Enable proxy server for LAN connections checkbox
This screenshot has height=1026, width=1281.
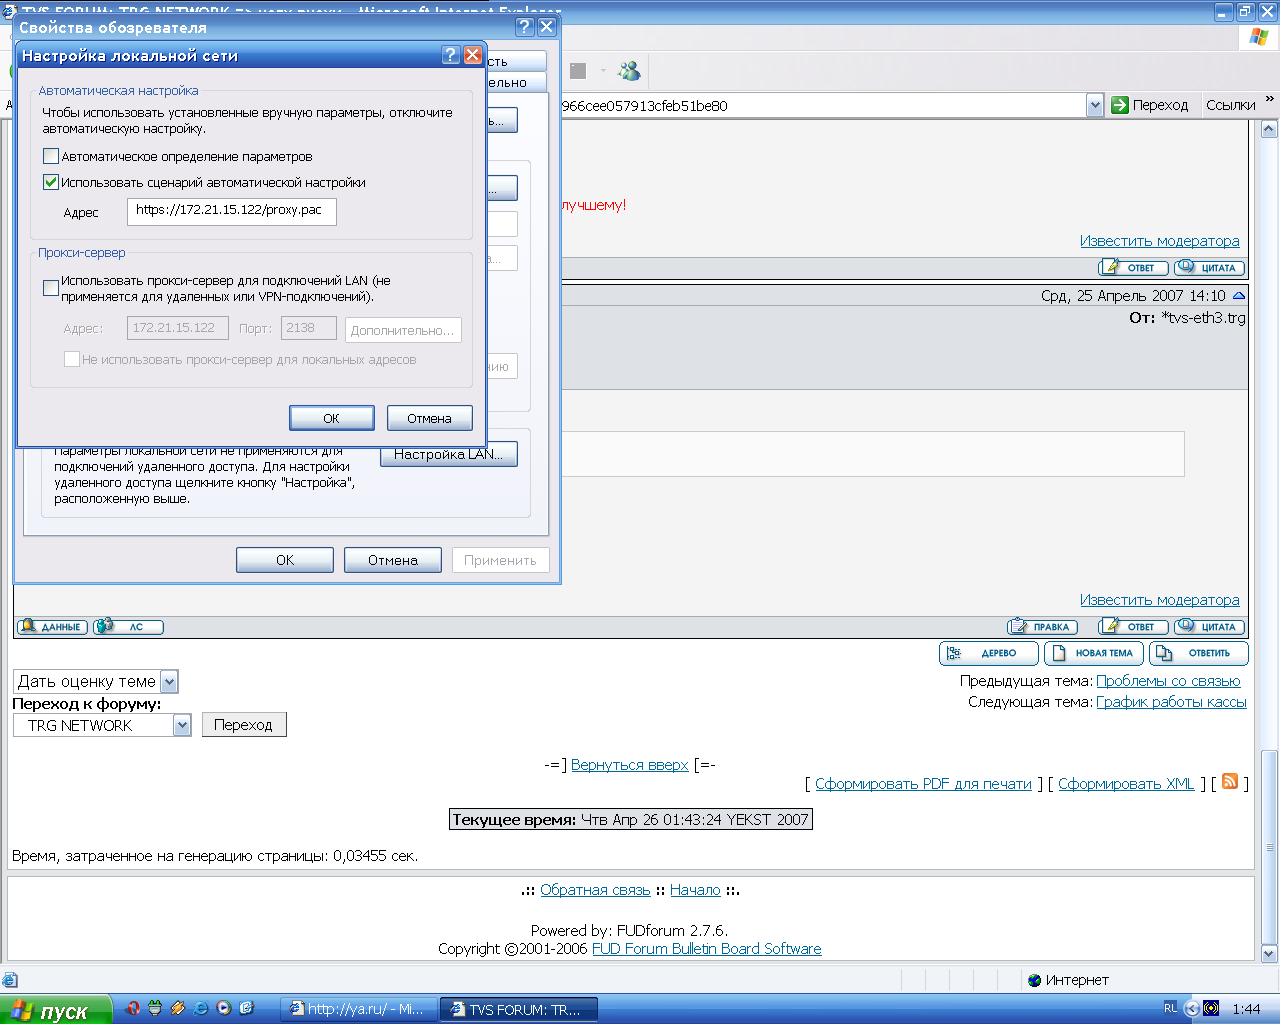[51, 288]
